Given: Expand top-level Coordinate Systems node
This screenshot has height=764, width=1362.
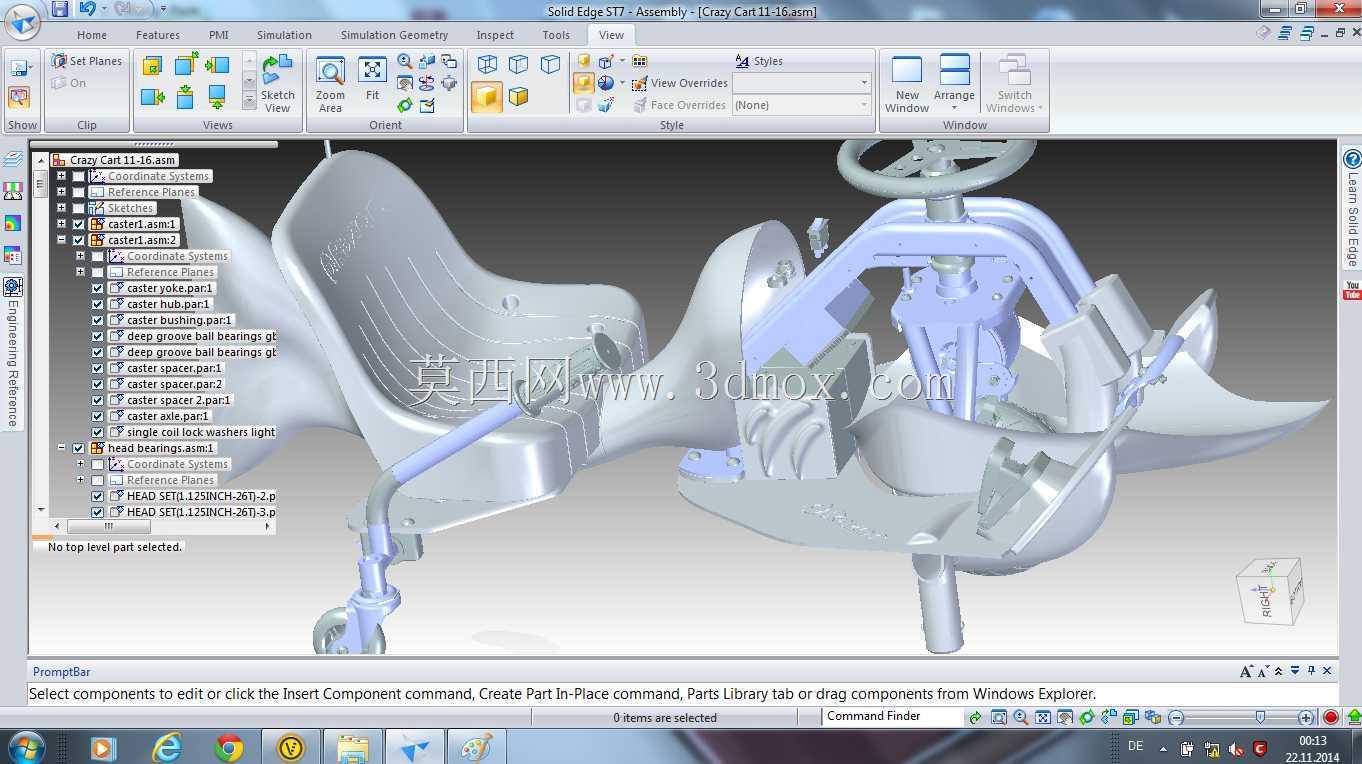Looking at the screenshot, I should click(62, 176).
